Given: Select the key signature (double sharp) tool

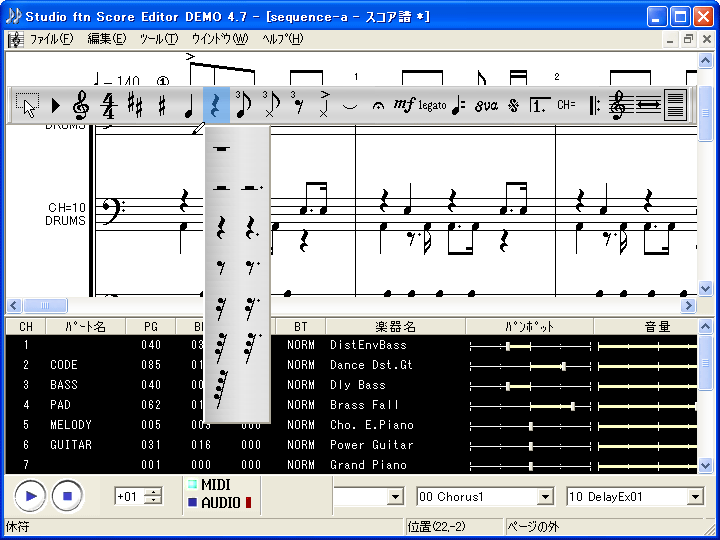Looking at the screenshot, I should click(135, 105).
